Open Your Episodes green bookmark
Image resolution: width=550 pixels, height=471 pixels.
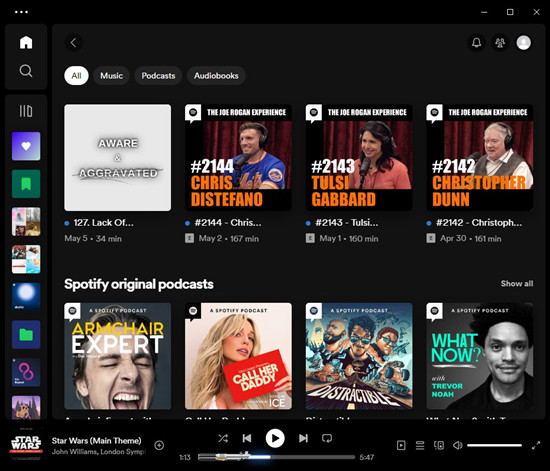26,184
